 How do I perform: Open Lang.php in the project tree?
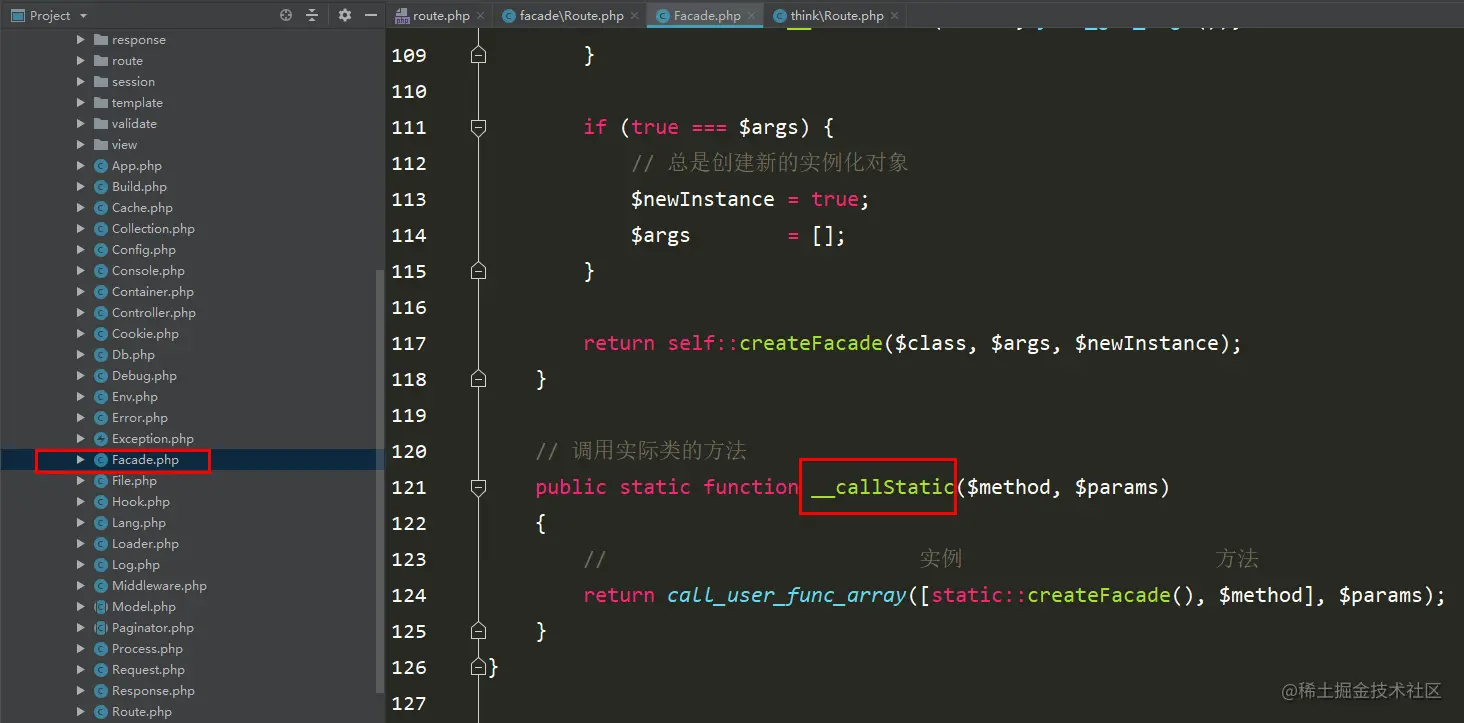click(139, 523)
